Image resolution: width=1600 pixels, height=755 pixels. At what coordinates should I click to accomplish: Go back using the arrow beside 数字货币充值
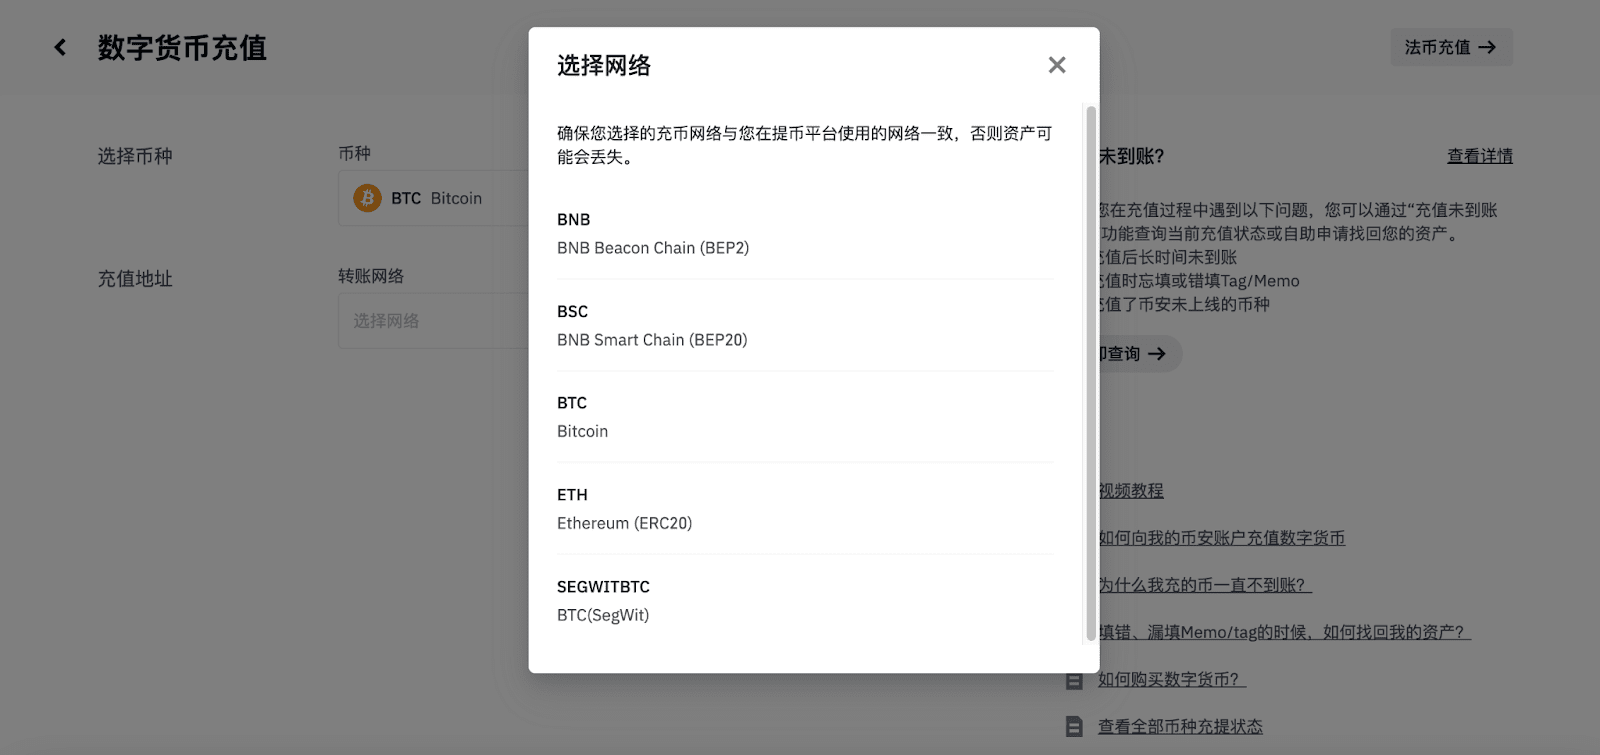pyautogui.click(x=60, y=47)
